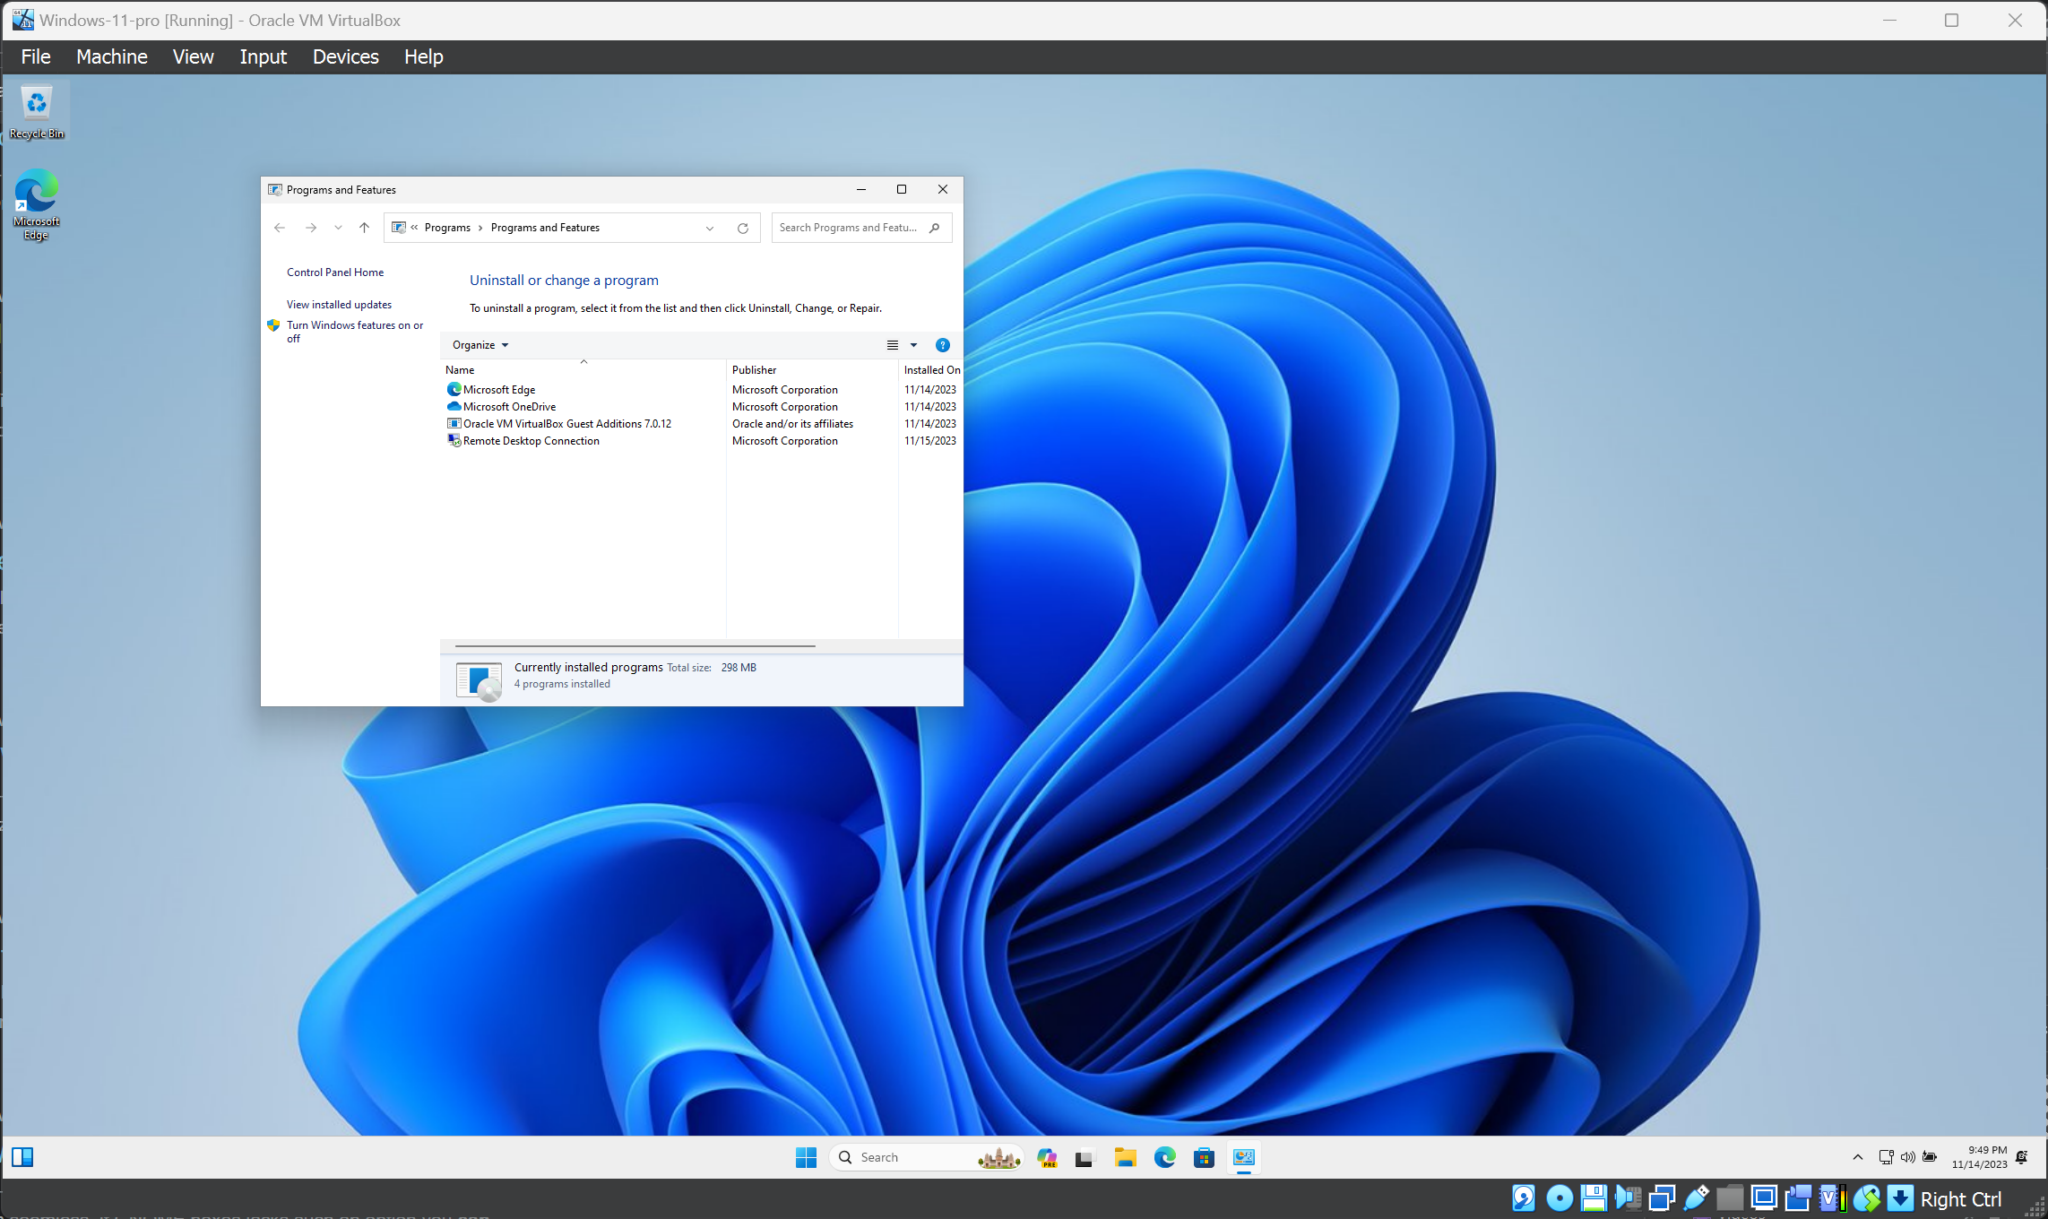Open the Organize dropdown menu
Viewport: 2048px width, 1219px height.
pos(478,344)
